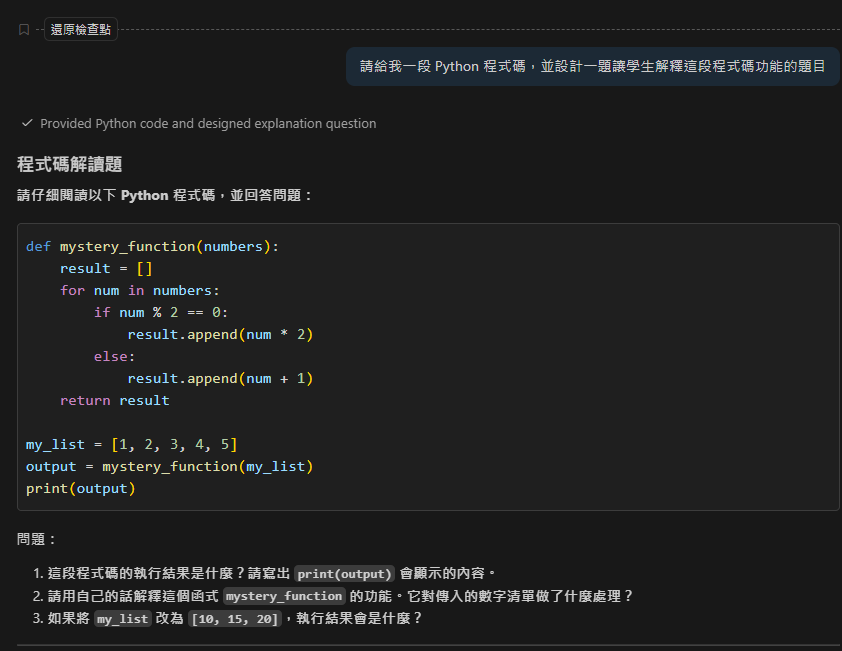Click the 'my_list = [1, 2, 3, 4, 5]' line
This screenshot has width=842, height=651.
tap(131, 444)
